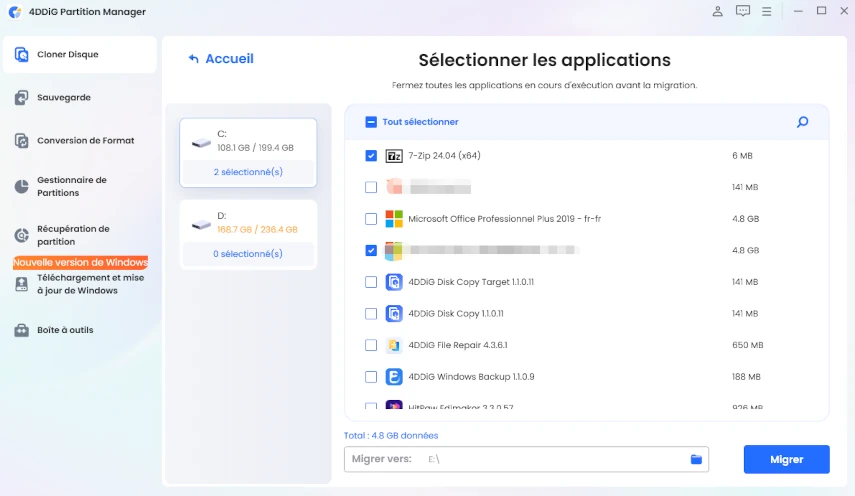
Task: Select the D: drive card
Action: coord(248,234)
